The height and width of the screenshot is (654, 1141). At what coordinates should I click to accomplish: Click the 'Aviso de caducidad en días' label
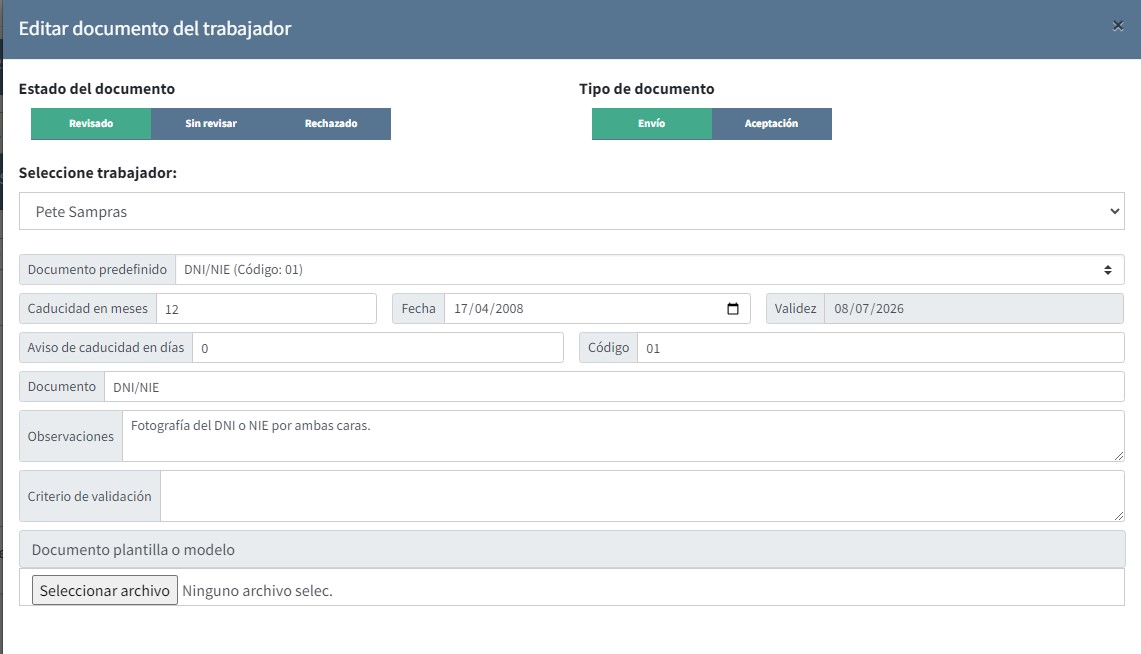tap(106, 348)
